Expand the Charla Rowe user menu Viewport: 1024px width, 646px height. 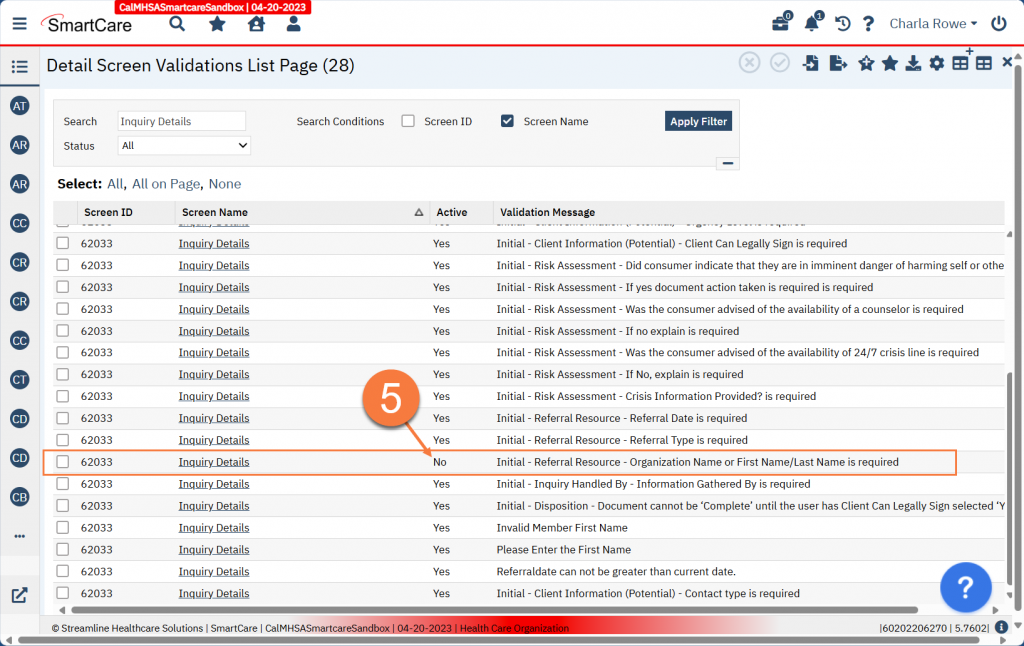click(933, 23)
